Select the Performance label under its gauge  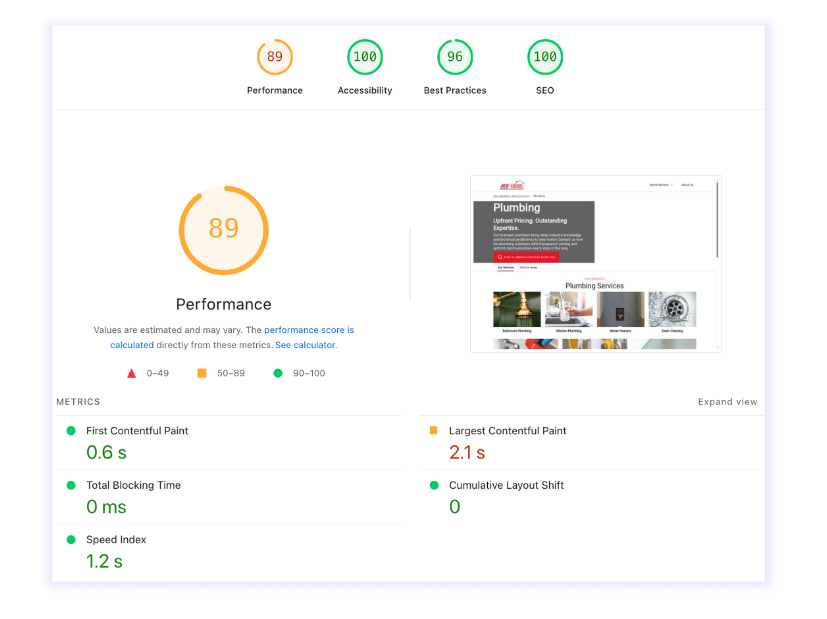(x=274, y=90)
